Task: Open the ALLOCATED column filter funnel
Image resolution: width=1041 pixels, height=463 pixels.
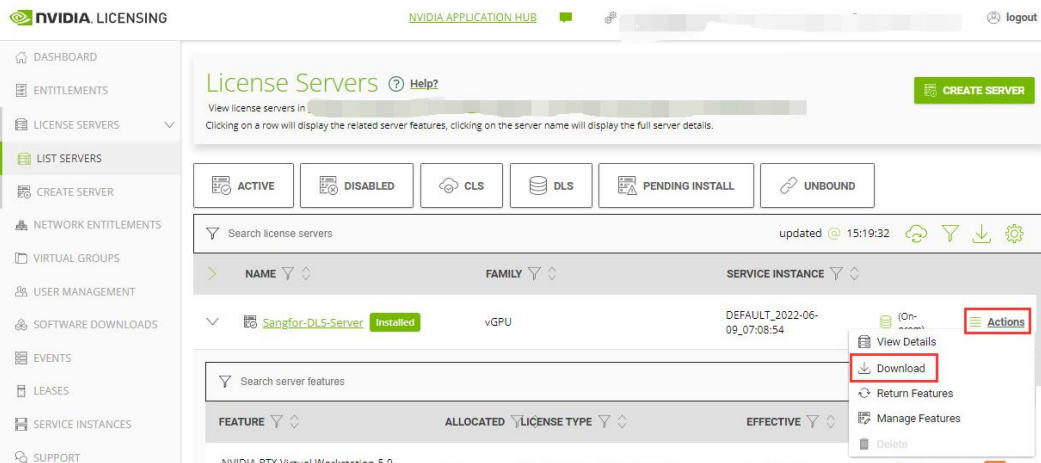Action: [515, 422]
